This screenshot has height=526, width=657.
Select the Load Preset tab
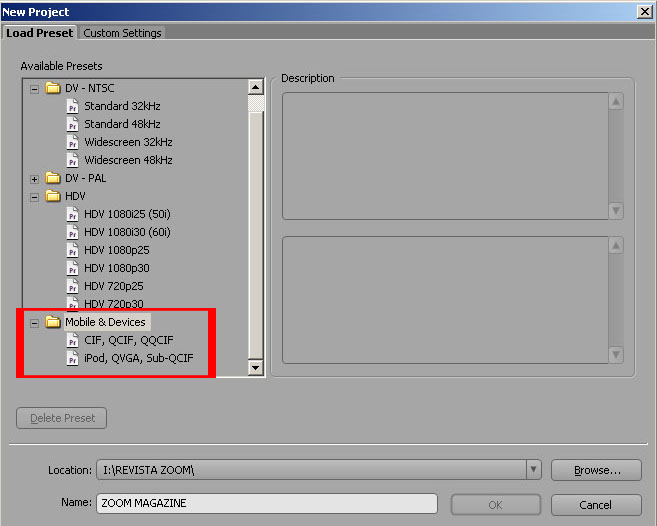pyautogui.click(x=39, y=33)
